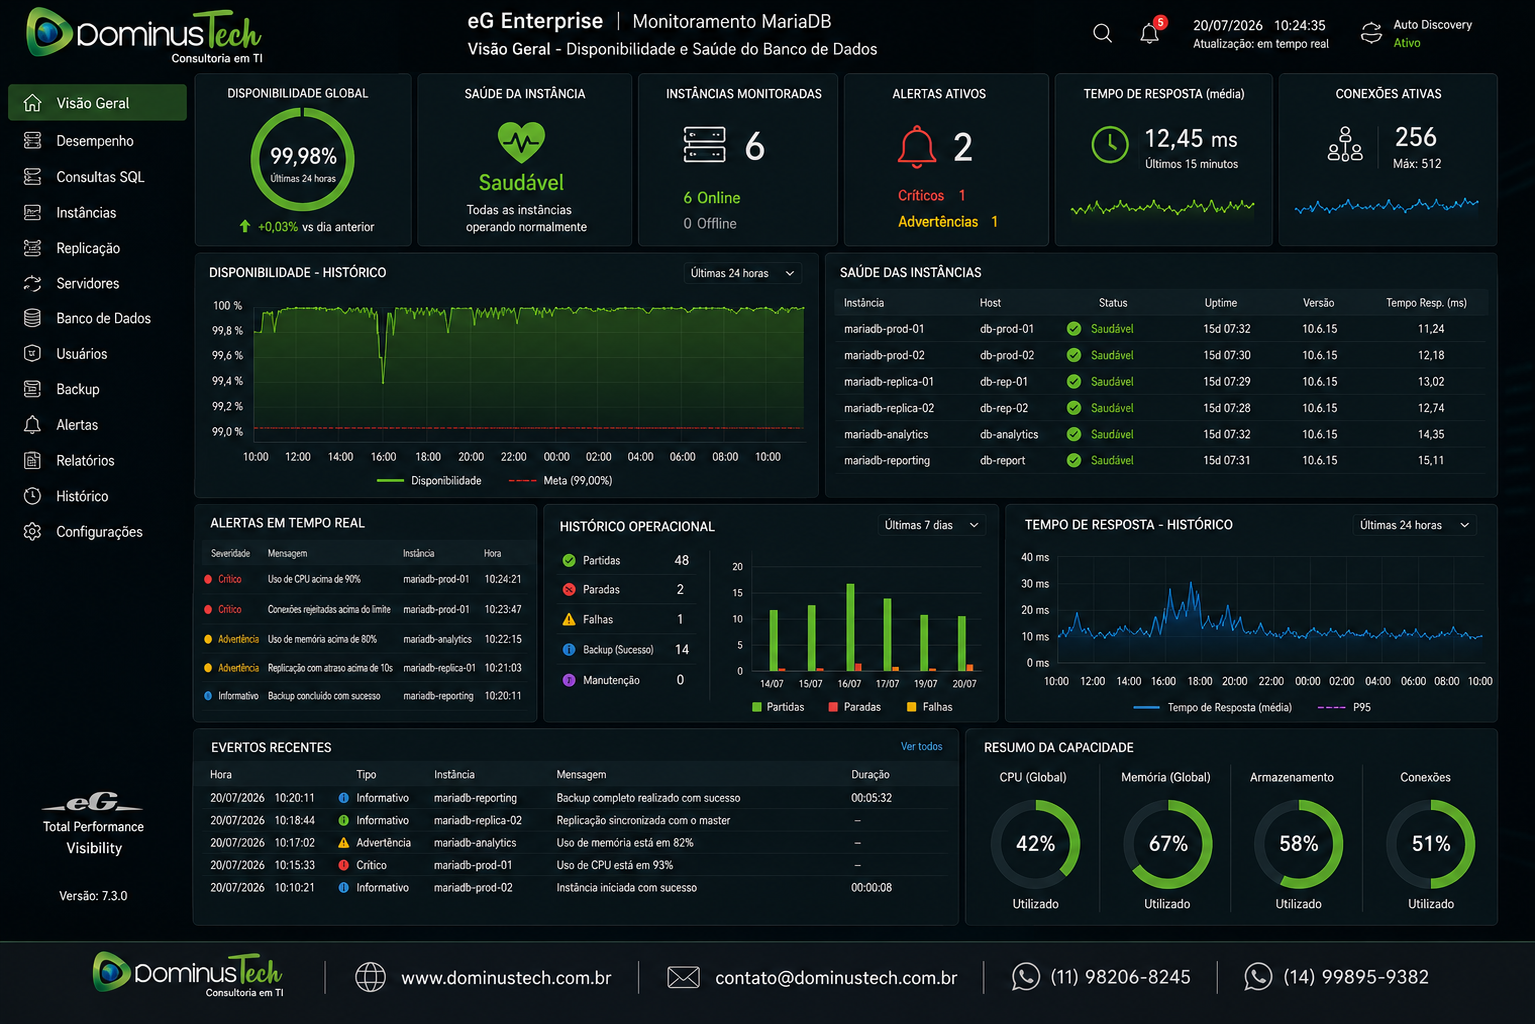Click the (11) 98206-8245 phone number
This screenshot has height=1024, width=1535.
point(1120,977)
